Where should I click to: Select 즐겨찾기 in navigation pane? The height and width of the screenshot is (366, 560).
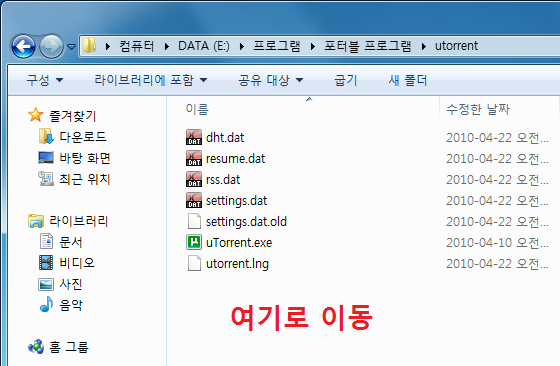coord(72,116)
